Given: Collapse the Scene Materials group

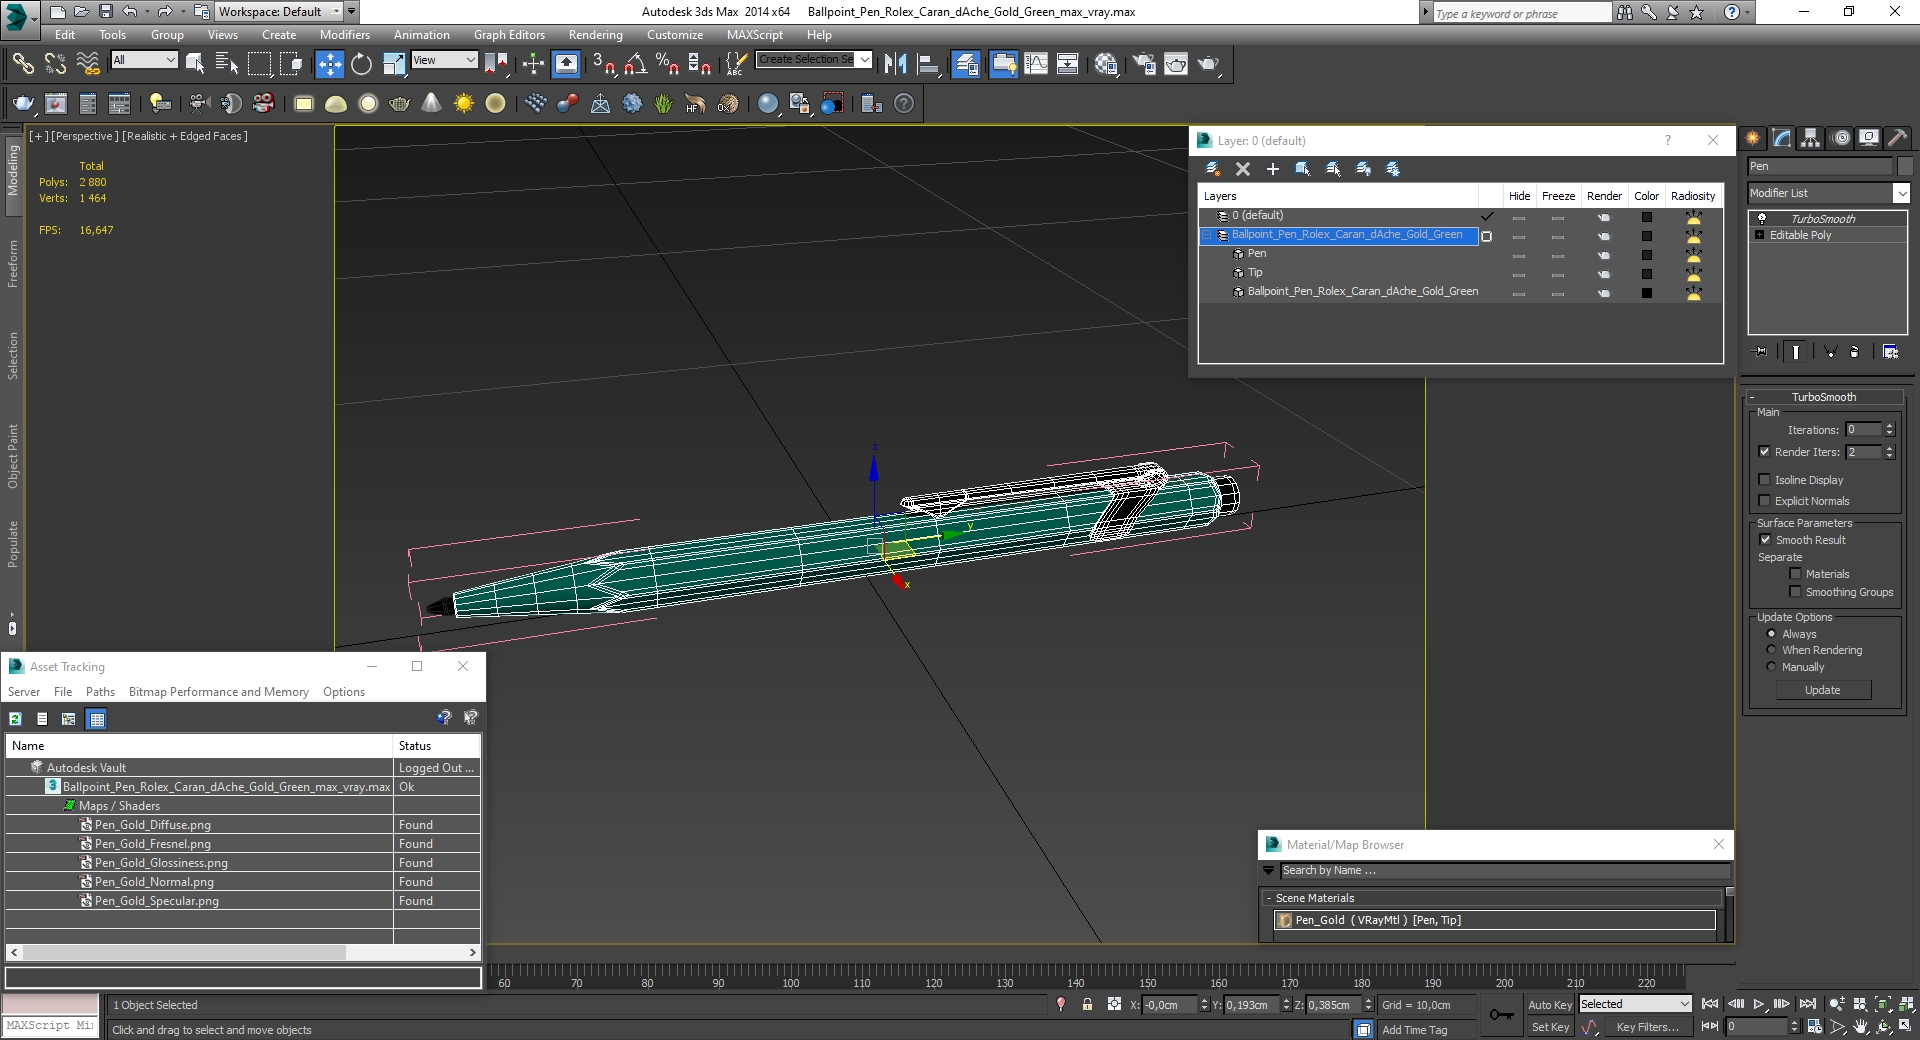Looking at the screenshot, I should pos(1268,898).
